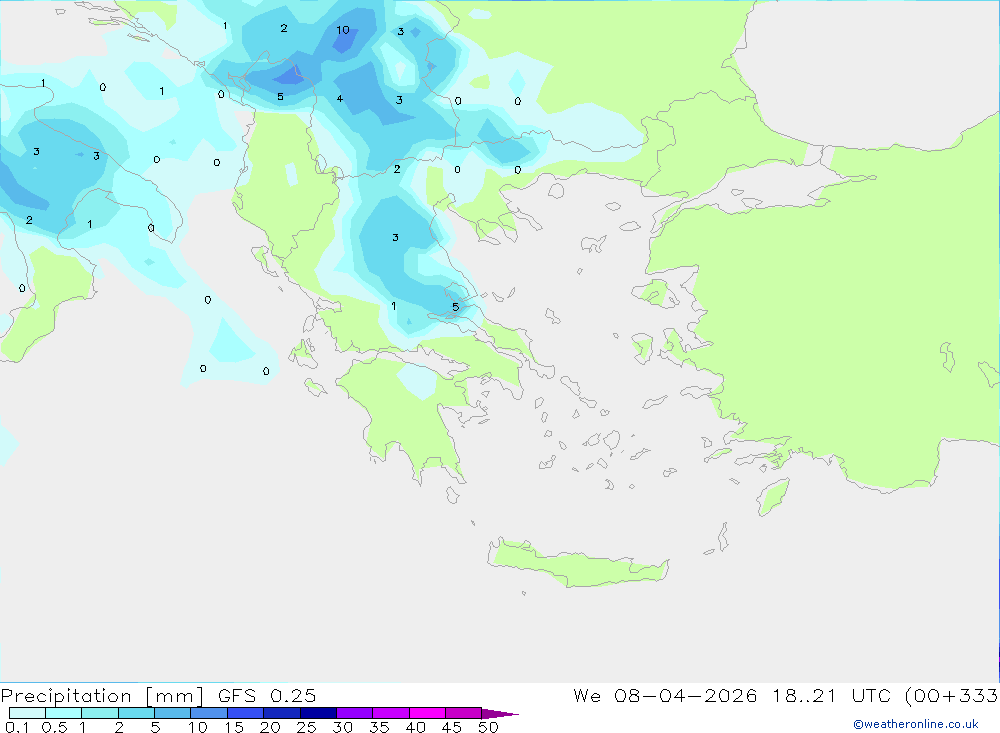
Task: Click the '(00+333' forecast offset text
Action: point(952,696)
